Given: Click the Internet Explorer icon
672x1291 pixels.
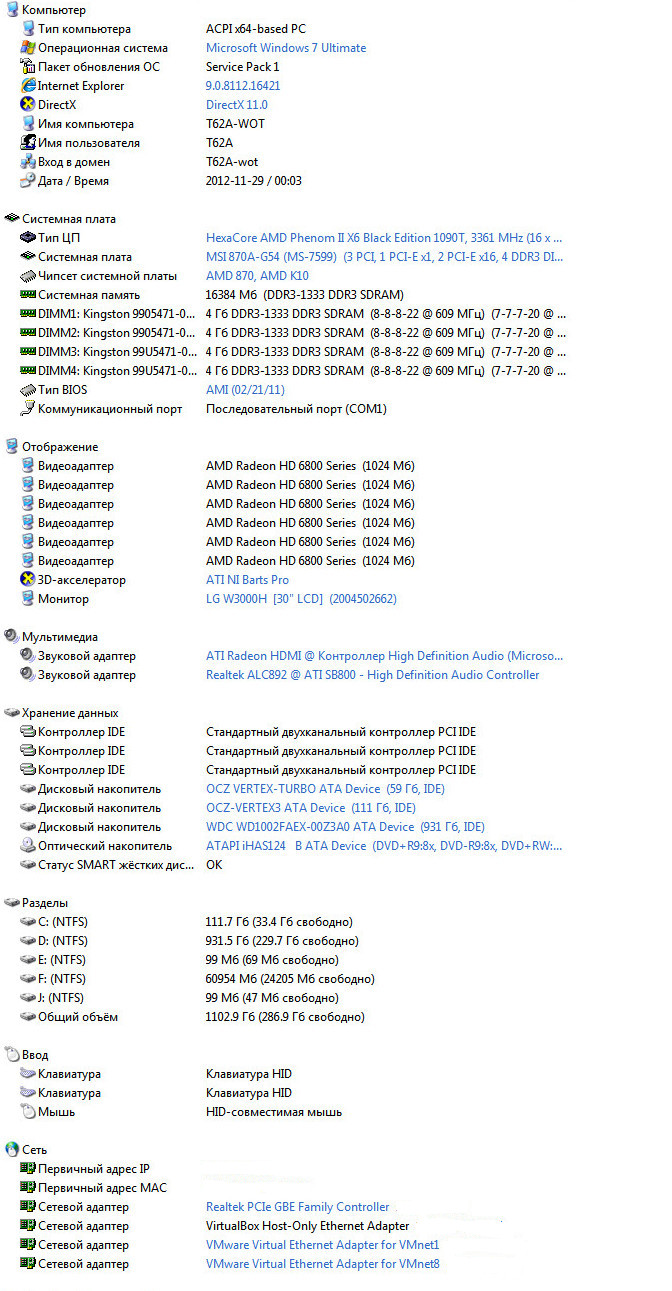Looking at the screenshot, I should click(28, 86).
